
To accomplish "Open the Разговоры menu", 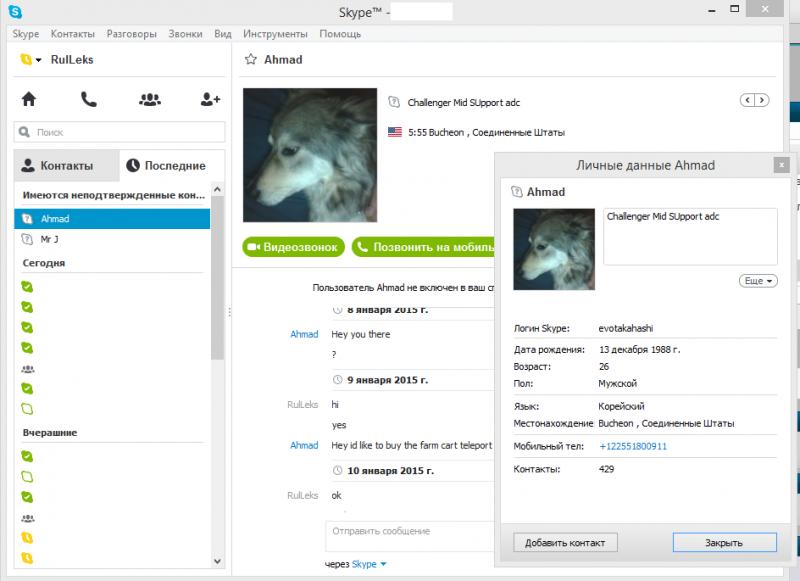I will [131, 34].
